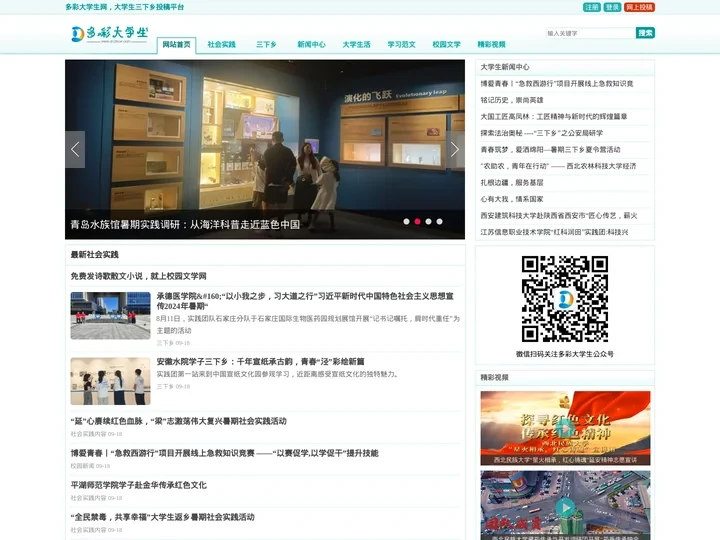Open news link 探索法治奥秘 公安局研学
This screenshot has width=720, height=540.
click(x=542, y=133)
